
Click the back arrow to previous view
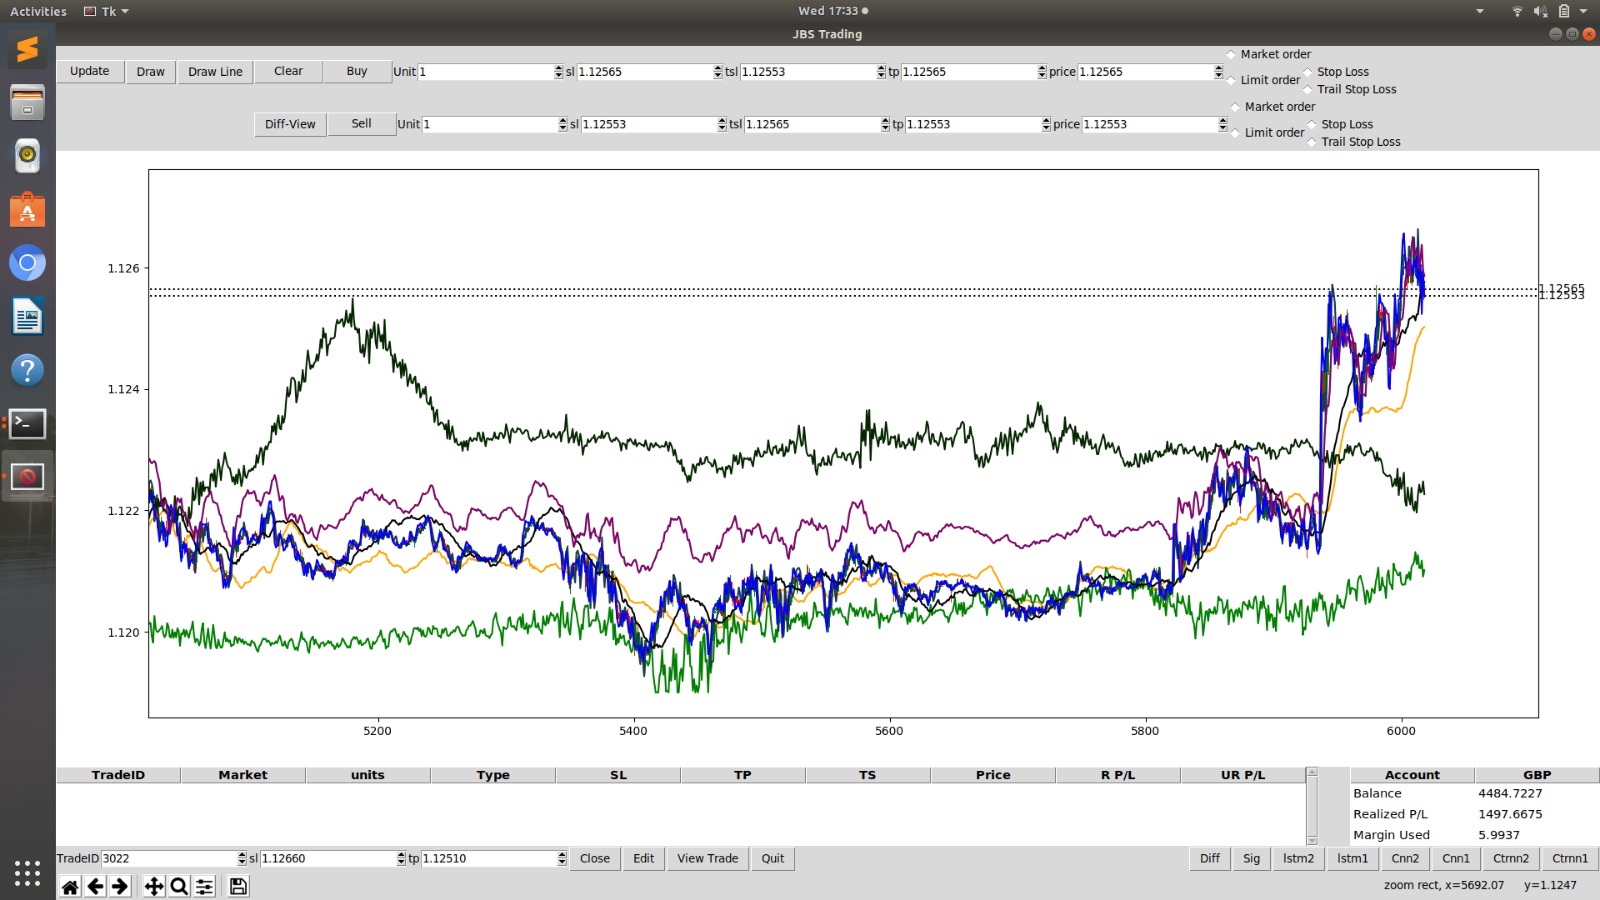click(96, 887)
